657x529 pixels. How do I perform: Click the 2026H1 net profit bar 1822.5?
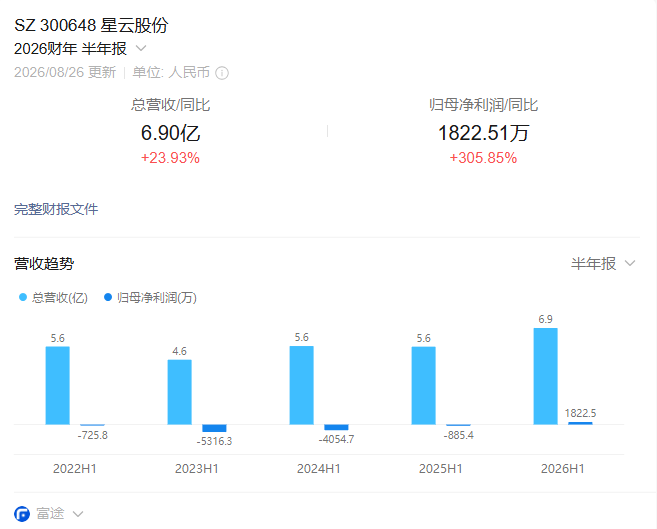coord(580,423)
